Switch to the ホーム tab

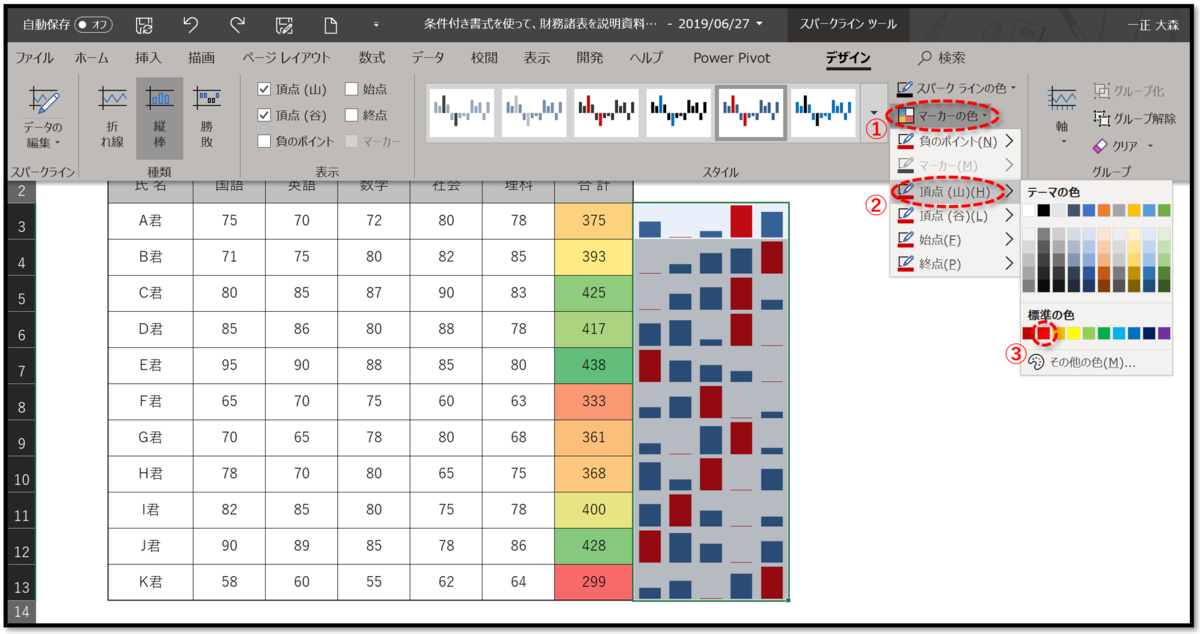pyautogui.click(x=92, y=58)
